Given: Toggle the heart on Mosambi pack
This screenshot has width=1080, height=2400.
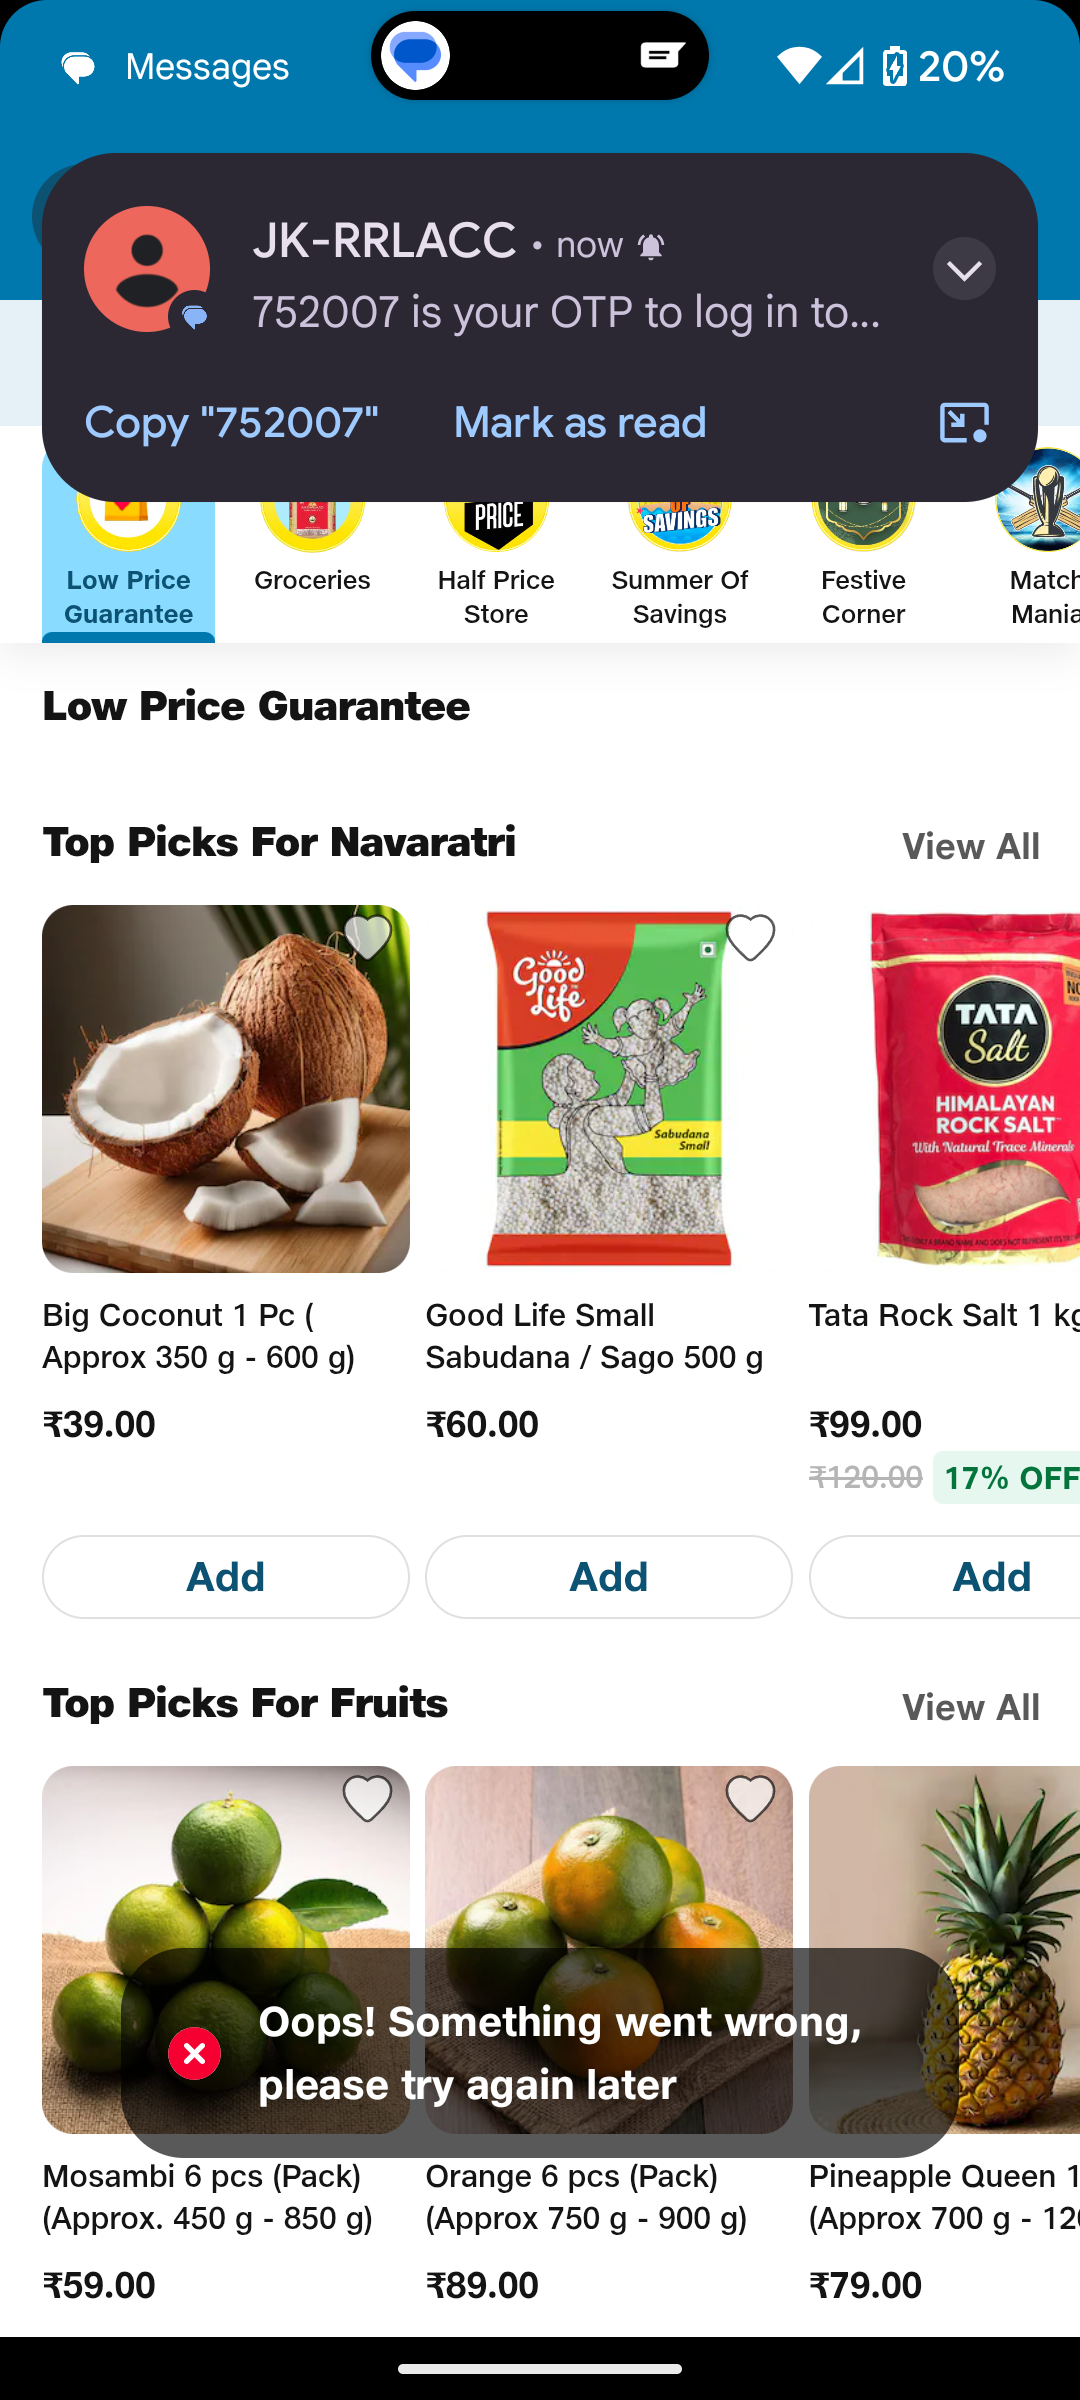Looking at the screenshot, I should click(x=367, y=1800).
